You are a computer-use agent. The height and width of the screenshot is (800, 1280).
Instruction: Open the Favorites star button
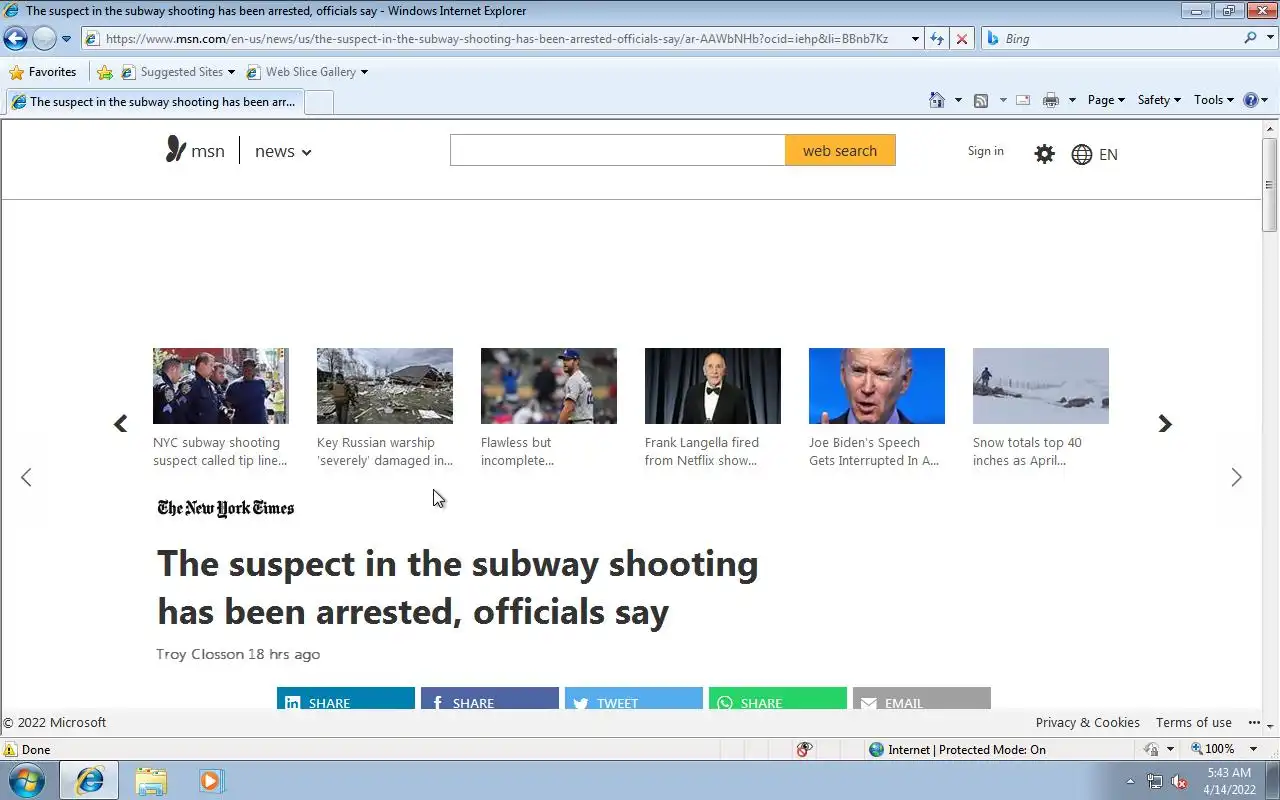43,72
